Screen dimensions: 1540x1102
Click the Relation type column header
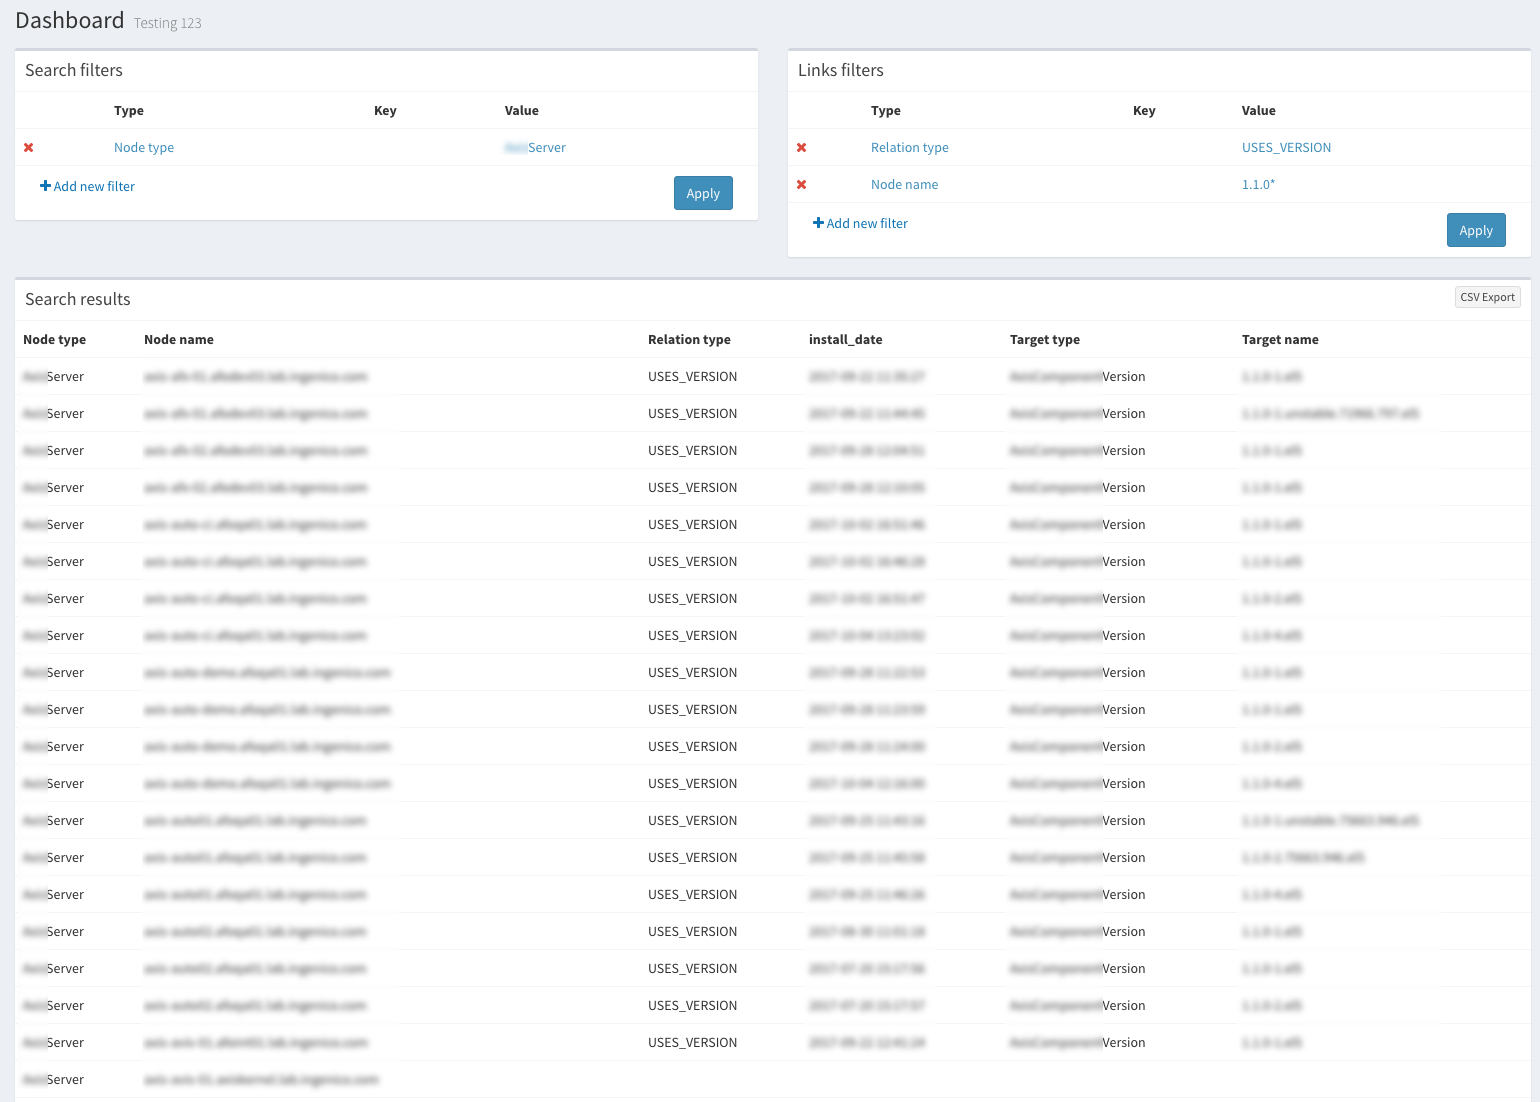(x=689, y=339)
